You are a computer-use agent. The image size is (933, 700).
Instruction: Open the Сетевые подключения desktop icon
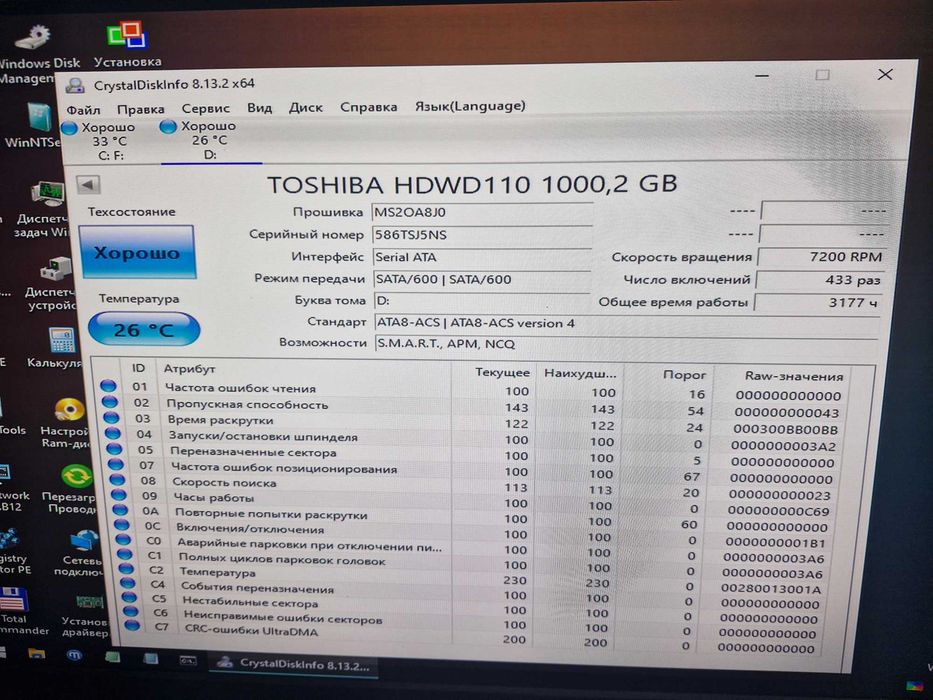click(x=80, y=554)
